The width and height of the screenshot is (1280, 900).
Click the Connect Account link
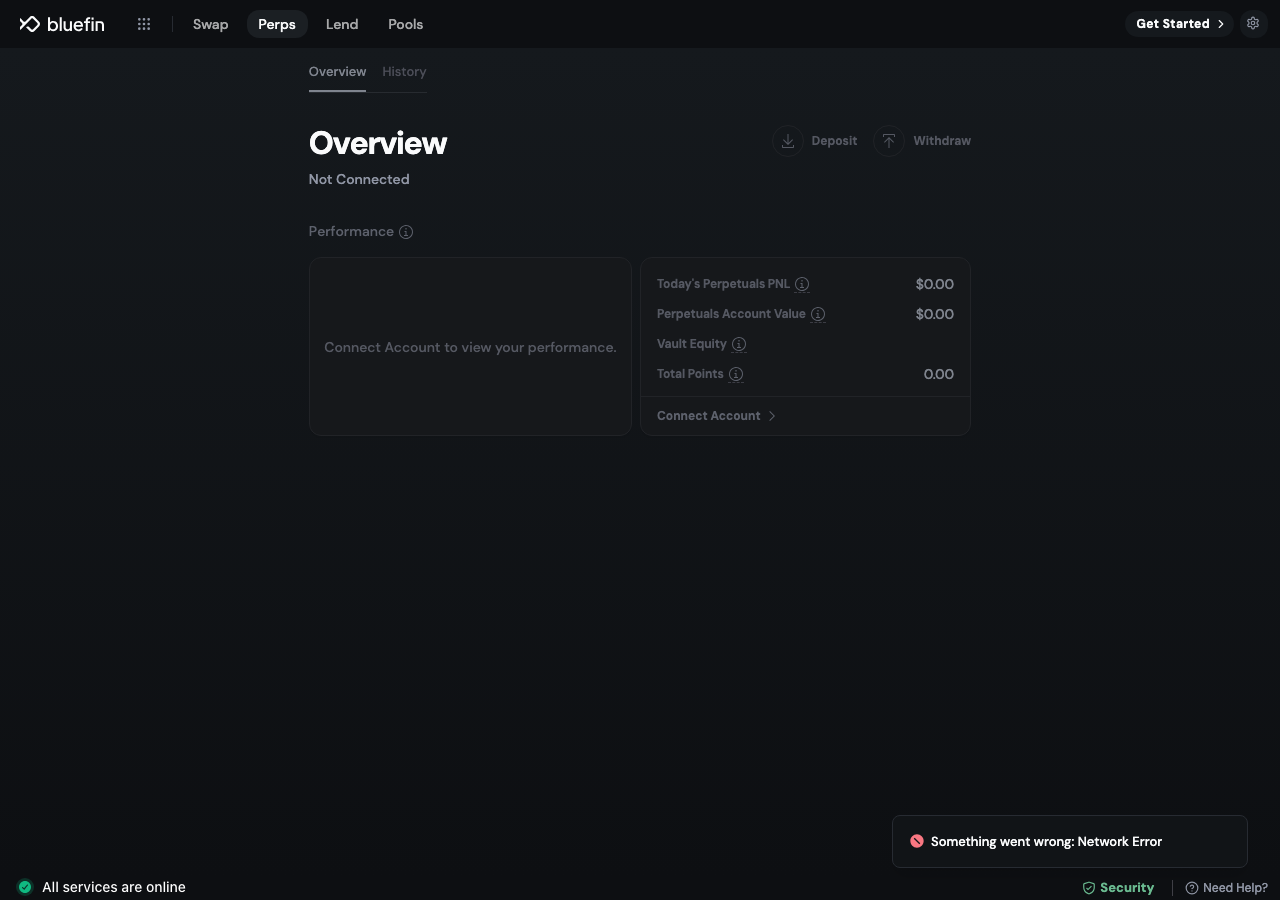coord(709,416)
